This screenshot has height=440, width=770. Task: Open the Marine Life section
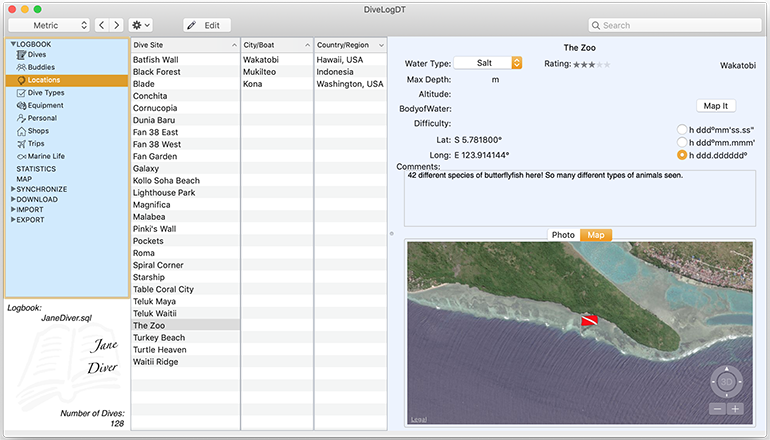click(46, 156)
